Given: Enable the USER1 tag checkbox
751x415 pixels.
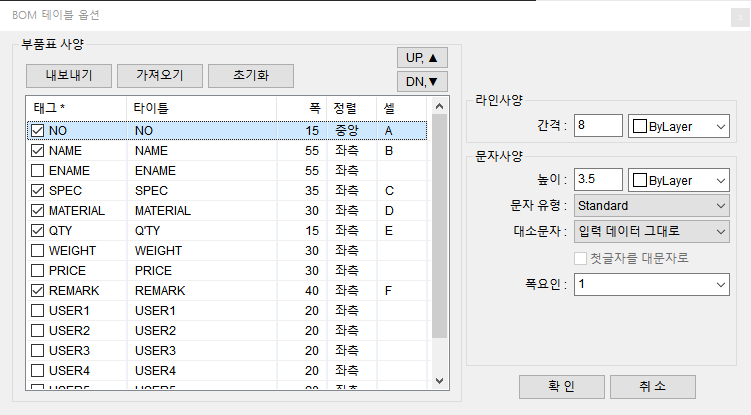Looking at the screenshot, I should pyautogui.click(x=37, y=311).
